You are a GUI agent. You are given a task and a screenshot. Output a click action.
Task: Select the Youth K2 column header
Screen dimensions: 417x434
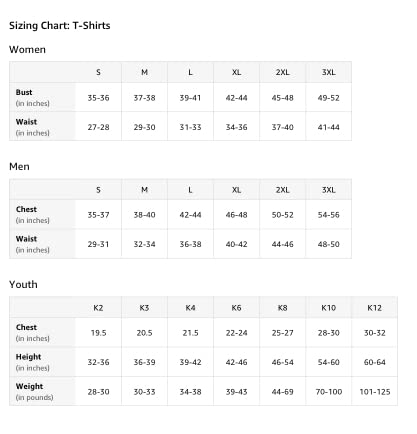pos(98,308)
